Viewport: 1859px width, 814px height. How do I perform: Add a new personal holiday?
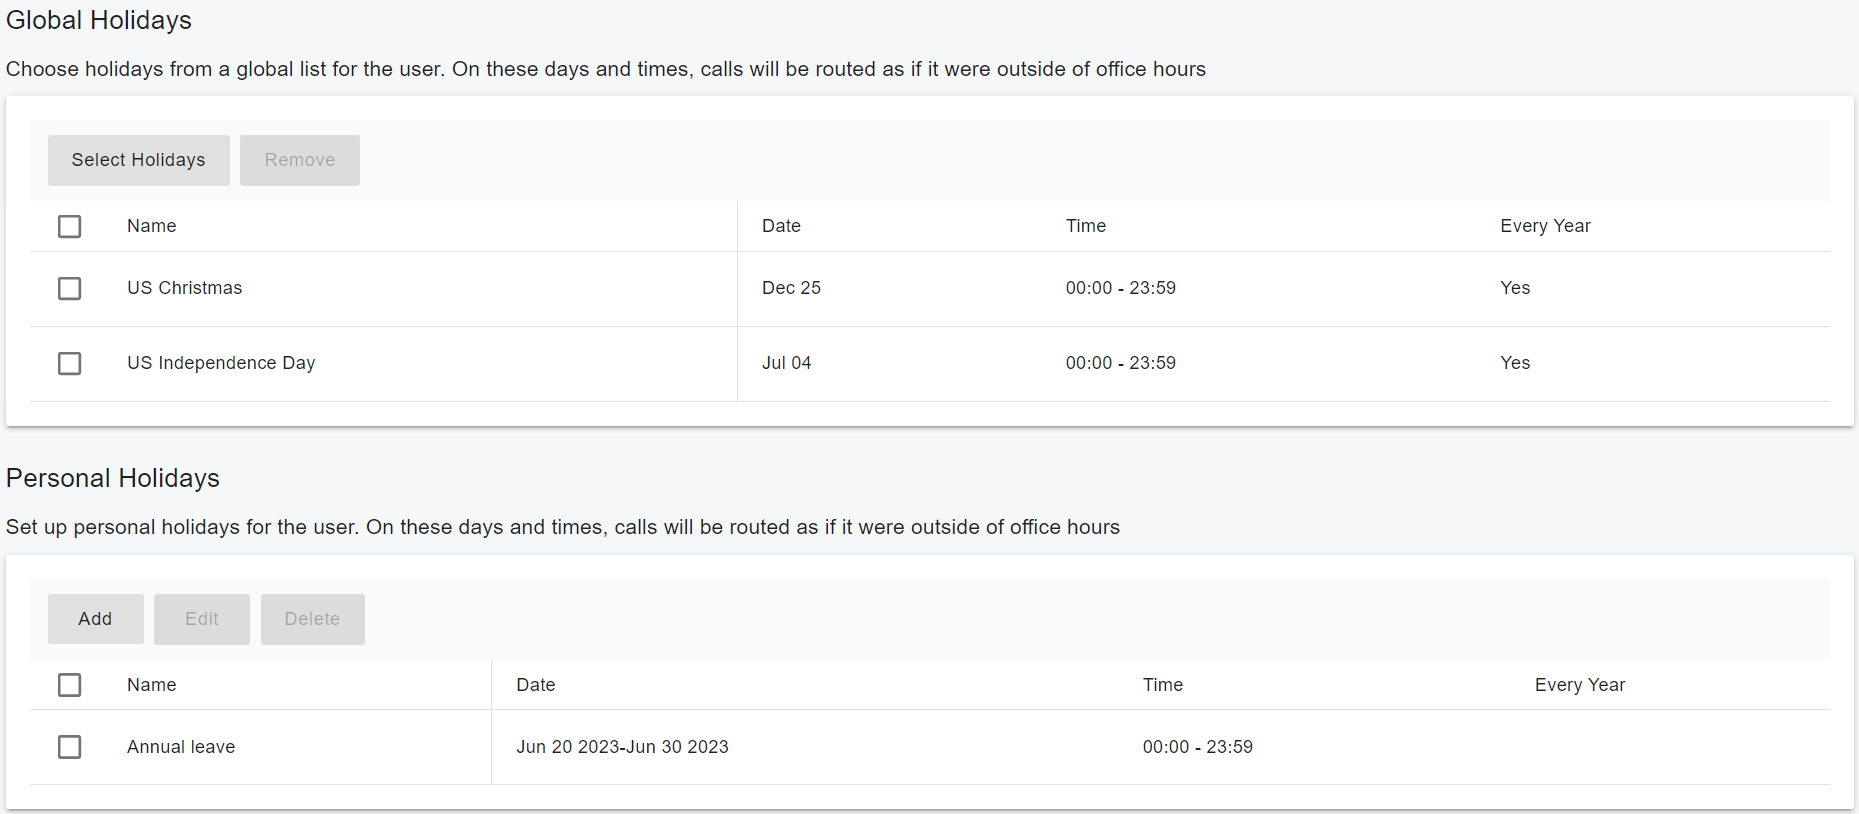coord(95,619)
